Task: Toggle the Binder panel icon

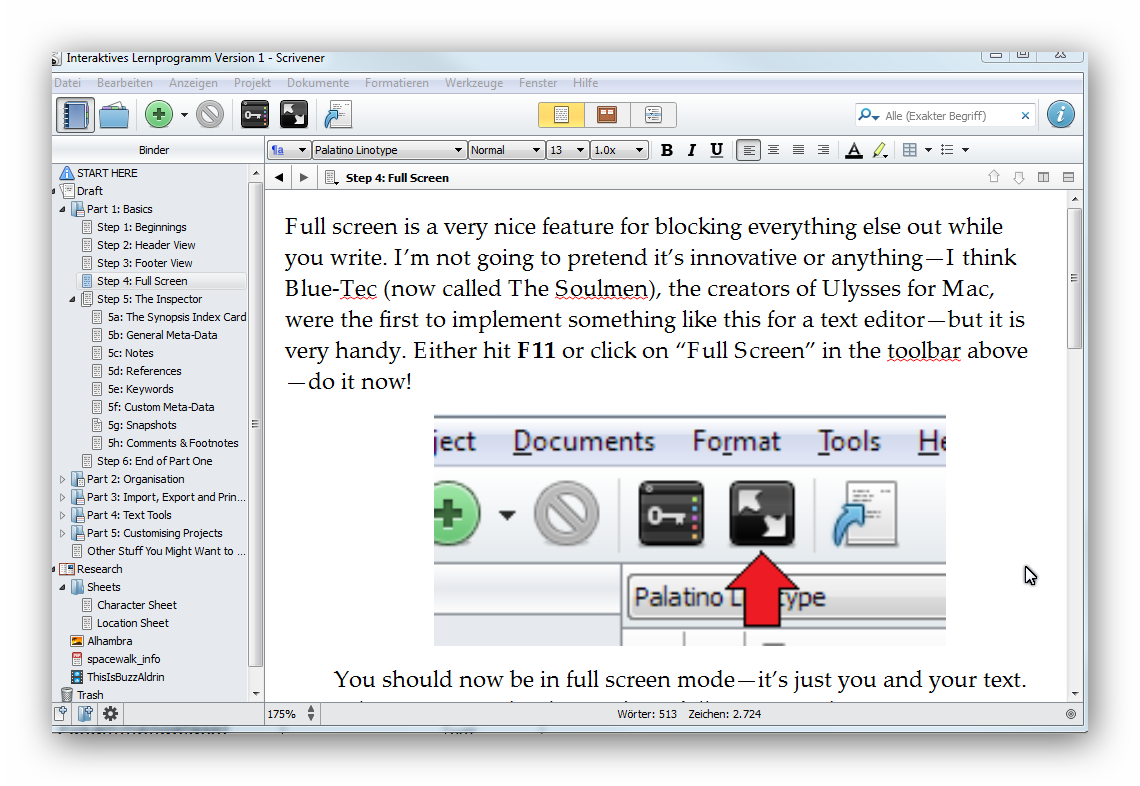Action: 75,115
